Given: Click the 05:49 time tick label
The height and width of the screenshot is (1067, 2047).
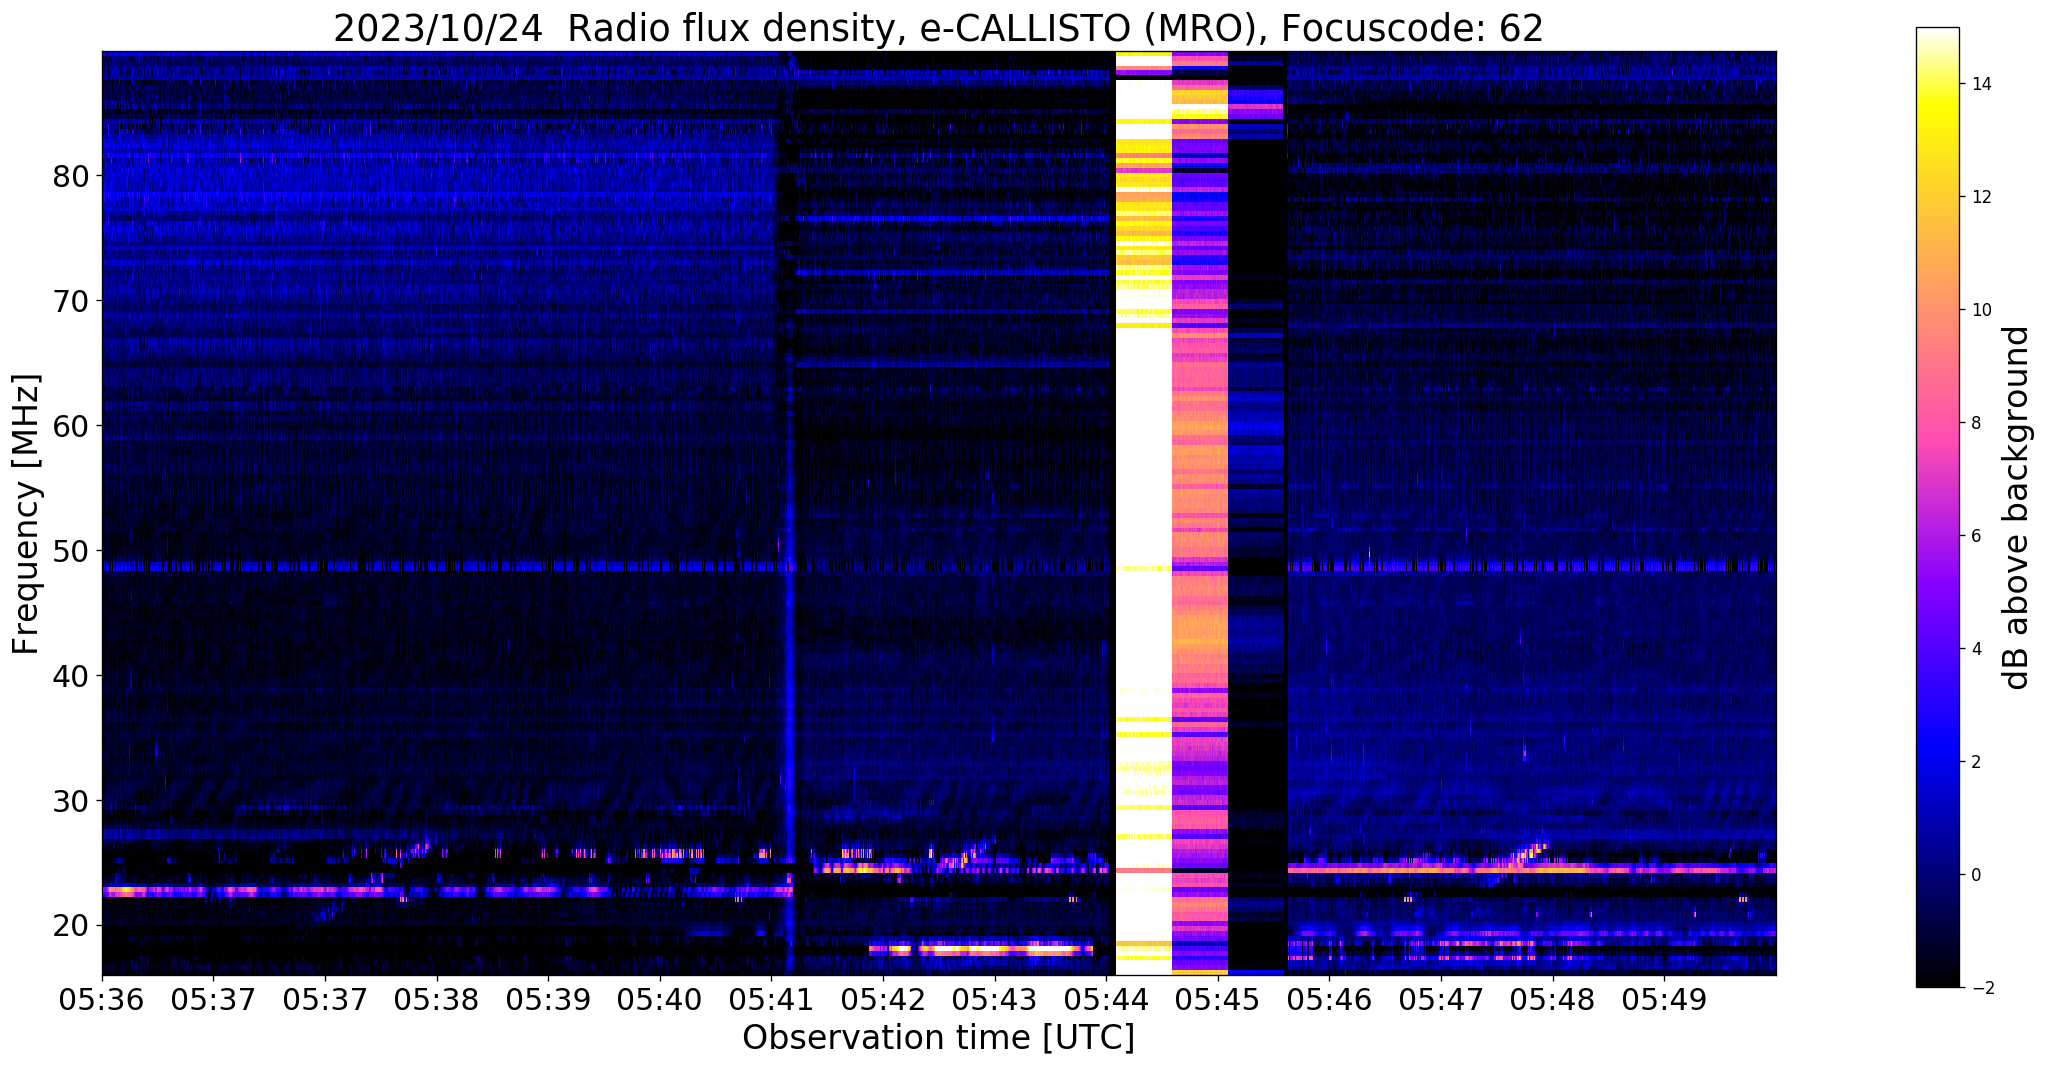Looking at the screenshot, I should pos(1664,999).
